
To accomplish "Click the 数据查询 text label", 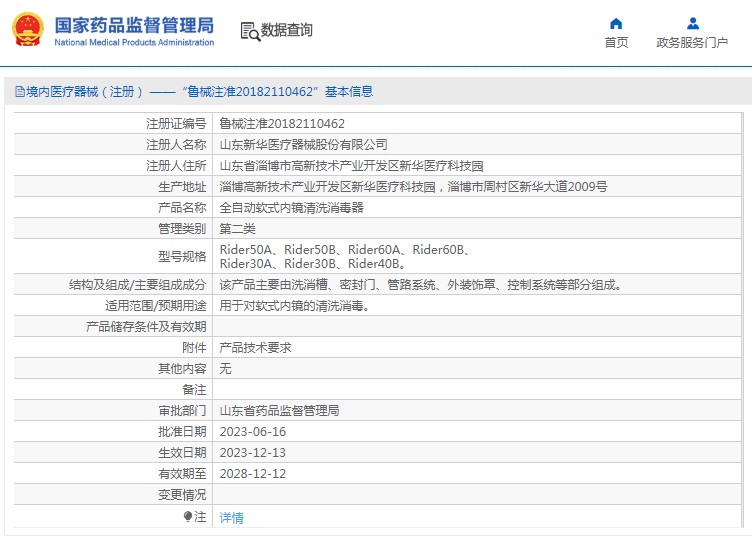I will coord(287,31).
